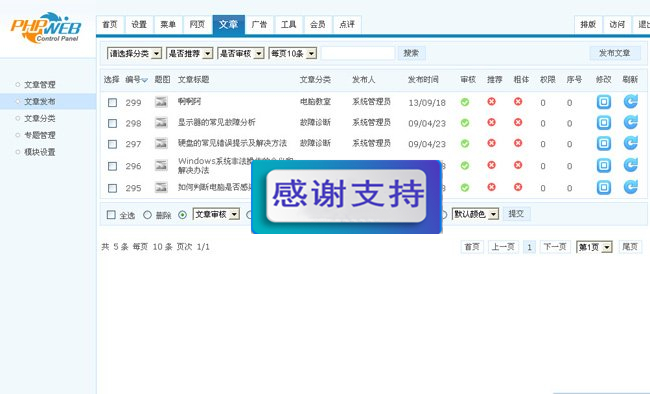Refresh article 296 with its refresh icon
The width and height of the screenshot is (650, 394).
(x=631, y=165)
